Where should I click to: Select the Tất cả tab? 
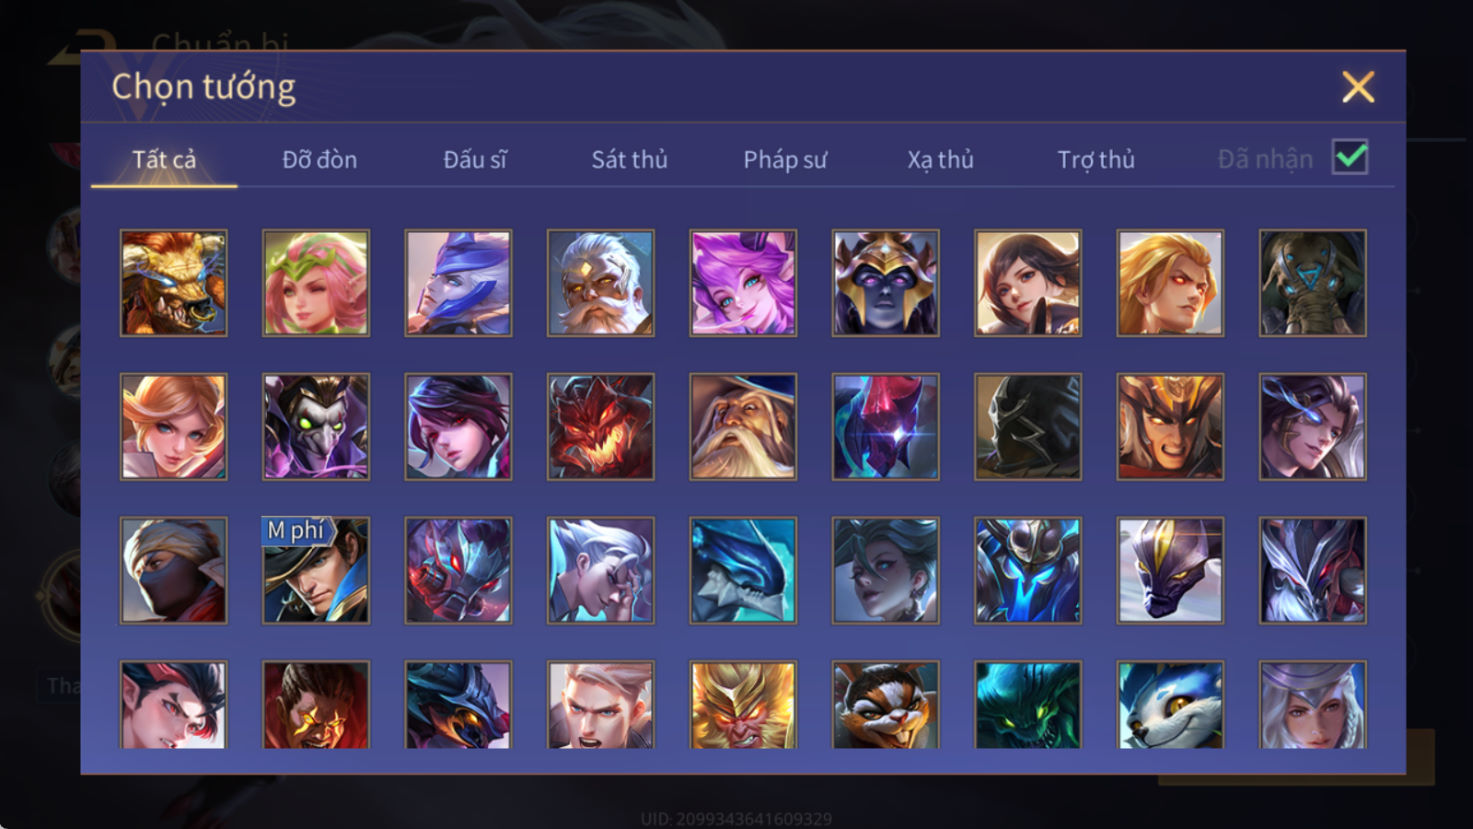164,160
